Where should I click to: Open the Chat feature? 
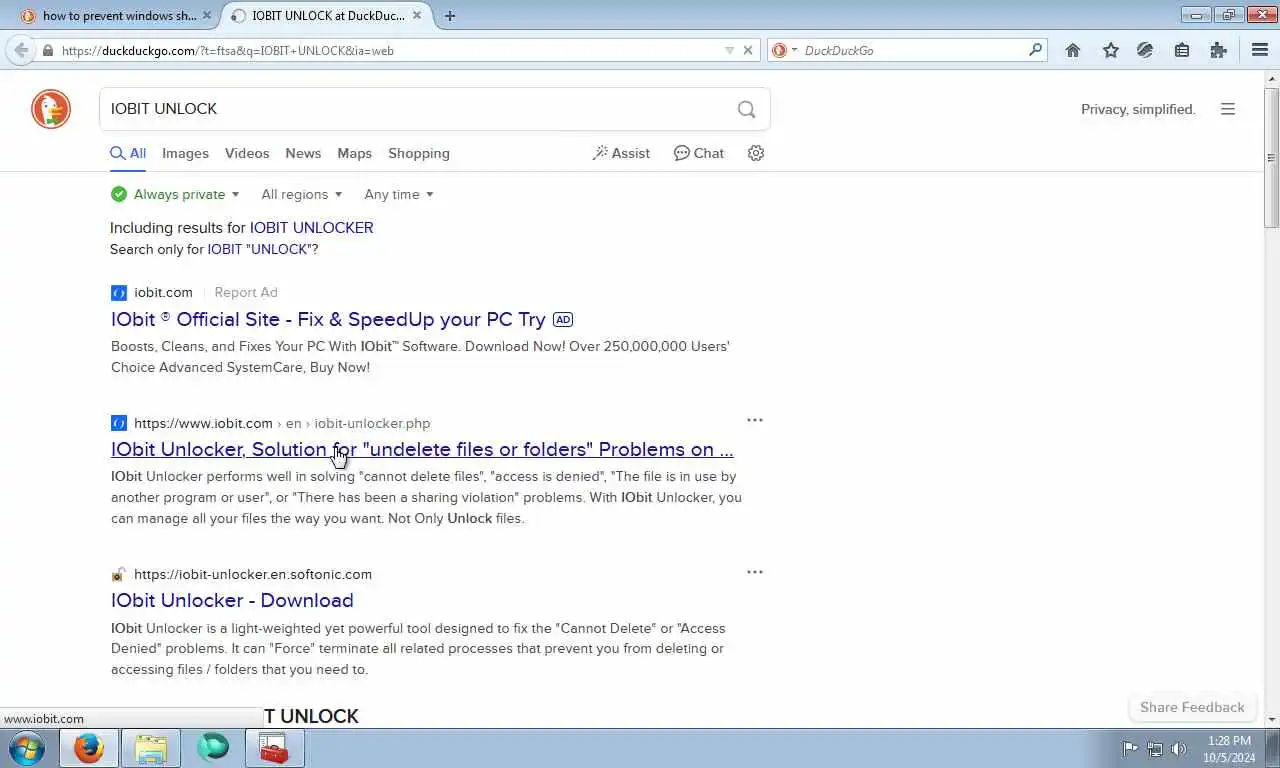click(699, 153)
